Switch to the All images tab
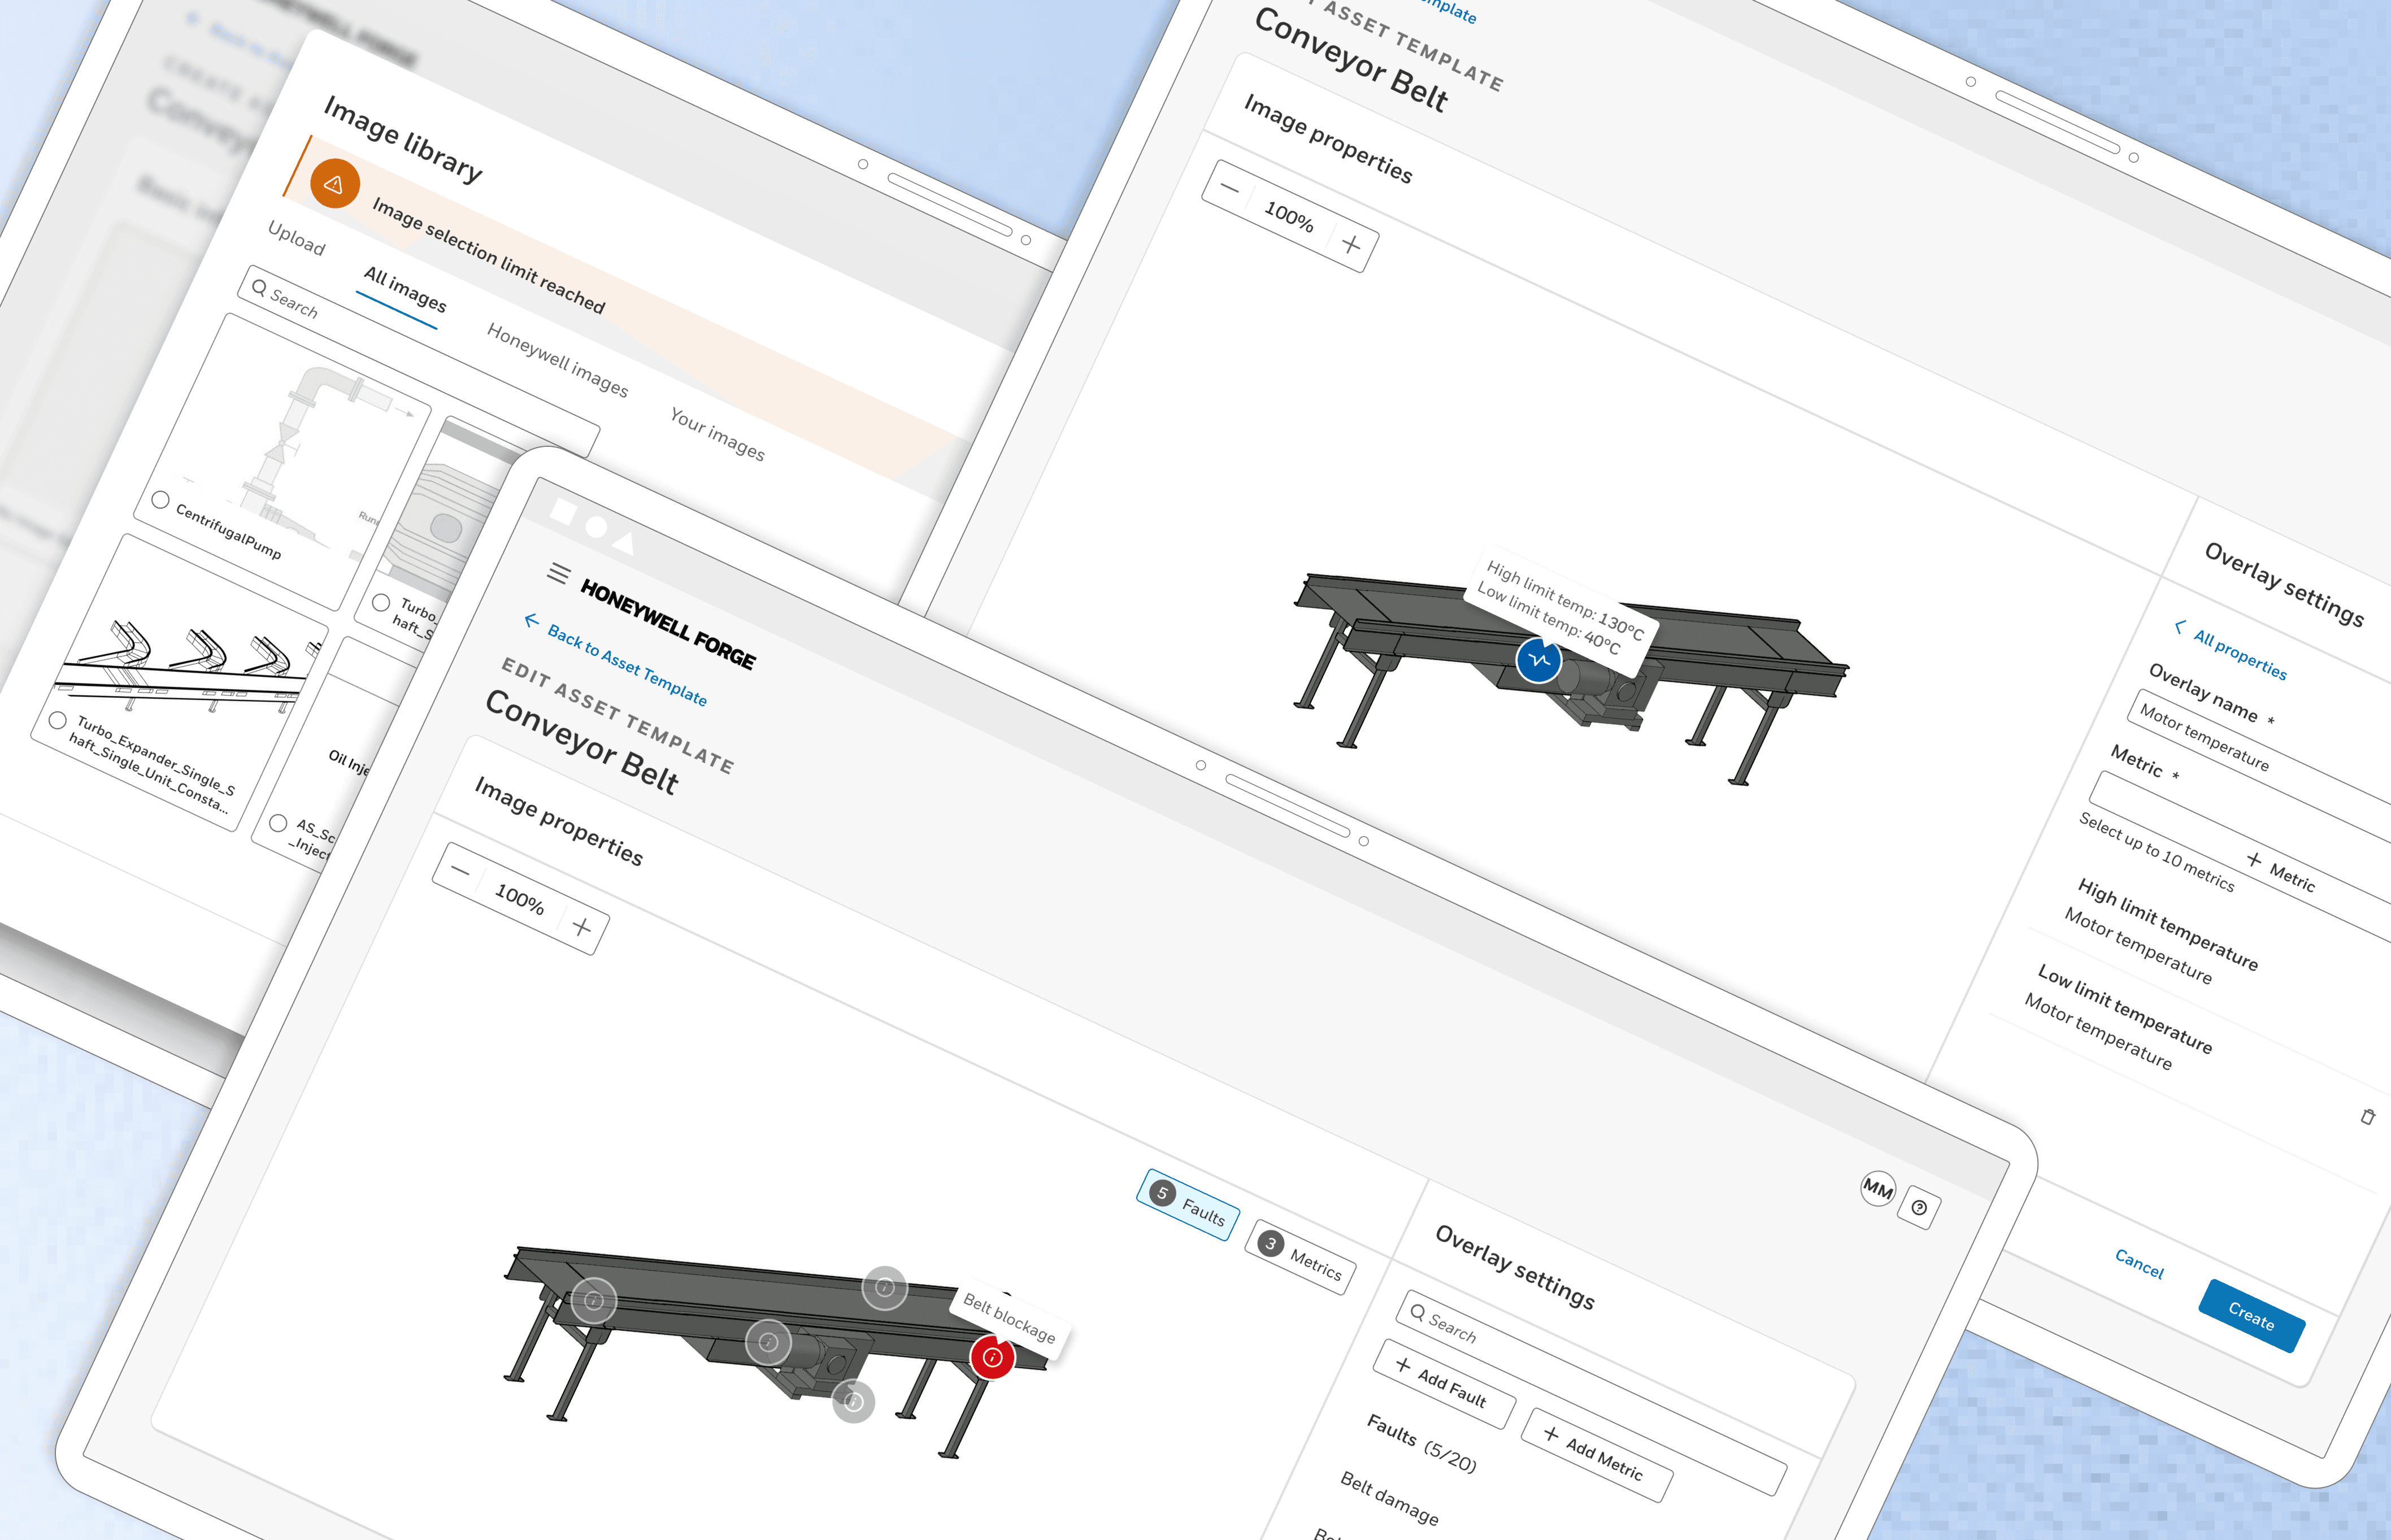The width and height of the screenshot is (2391, 1540). [x=404, y=289]
